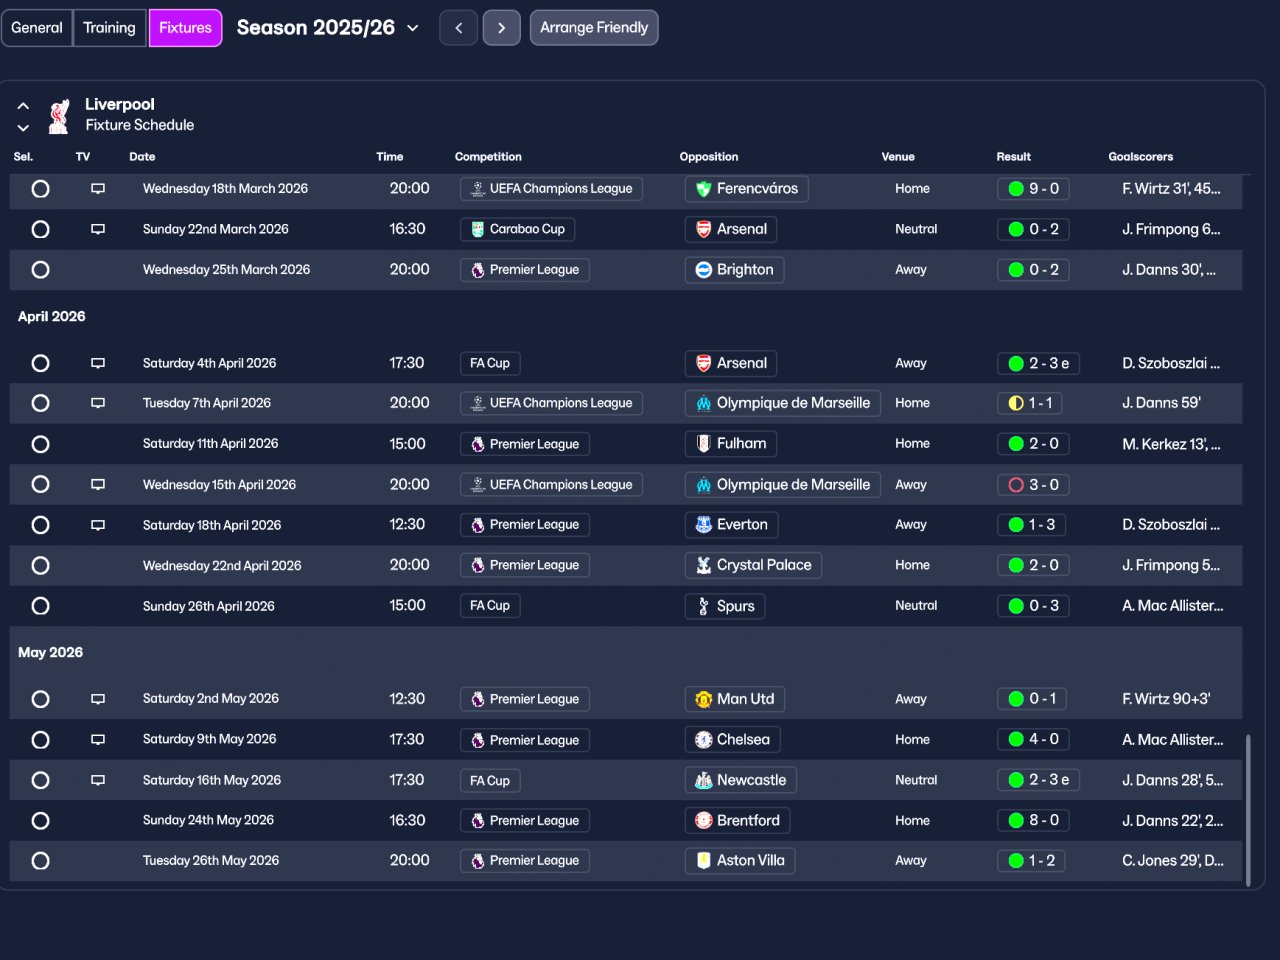Image resolution: width=1280 pixels, height=960 pixels.
Task: Click the 12:30 kick-off time for Everton
Action: [x=407, y=525]
